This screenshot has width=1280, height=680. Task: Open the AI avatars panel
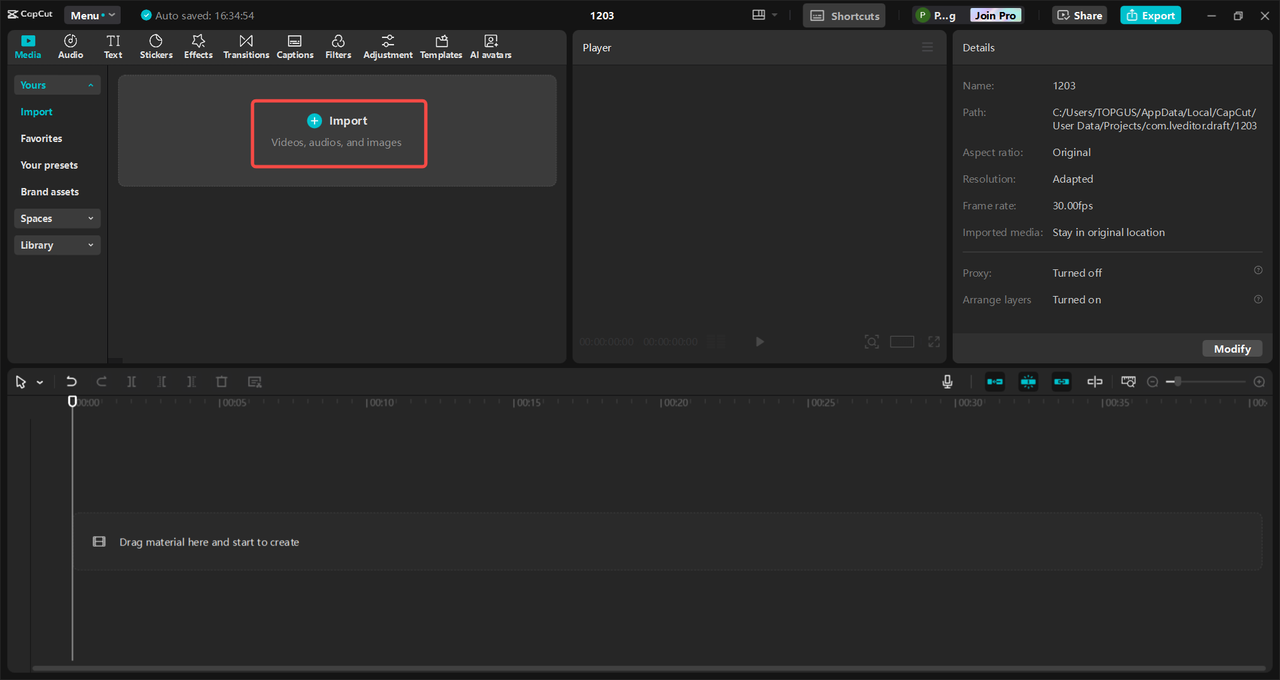coord(491,46)
